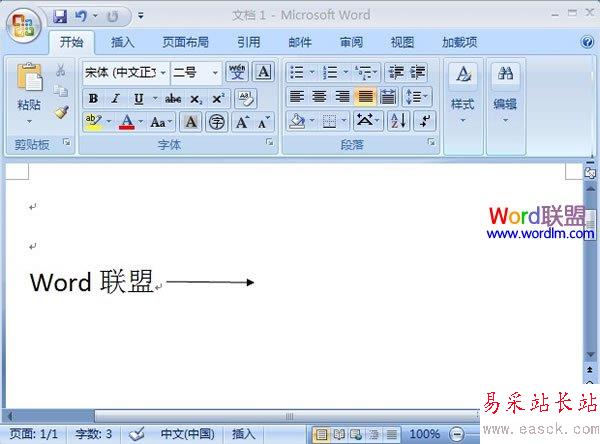Switch to the 视图 tab

(x=402, y=42)
